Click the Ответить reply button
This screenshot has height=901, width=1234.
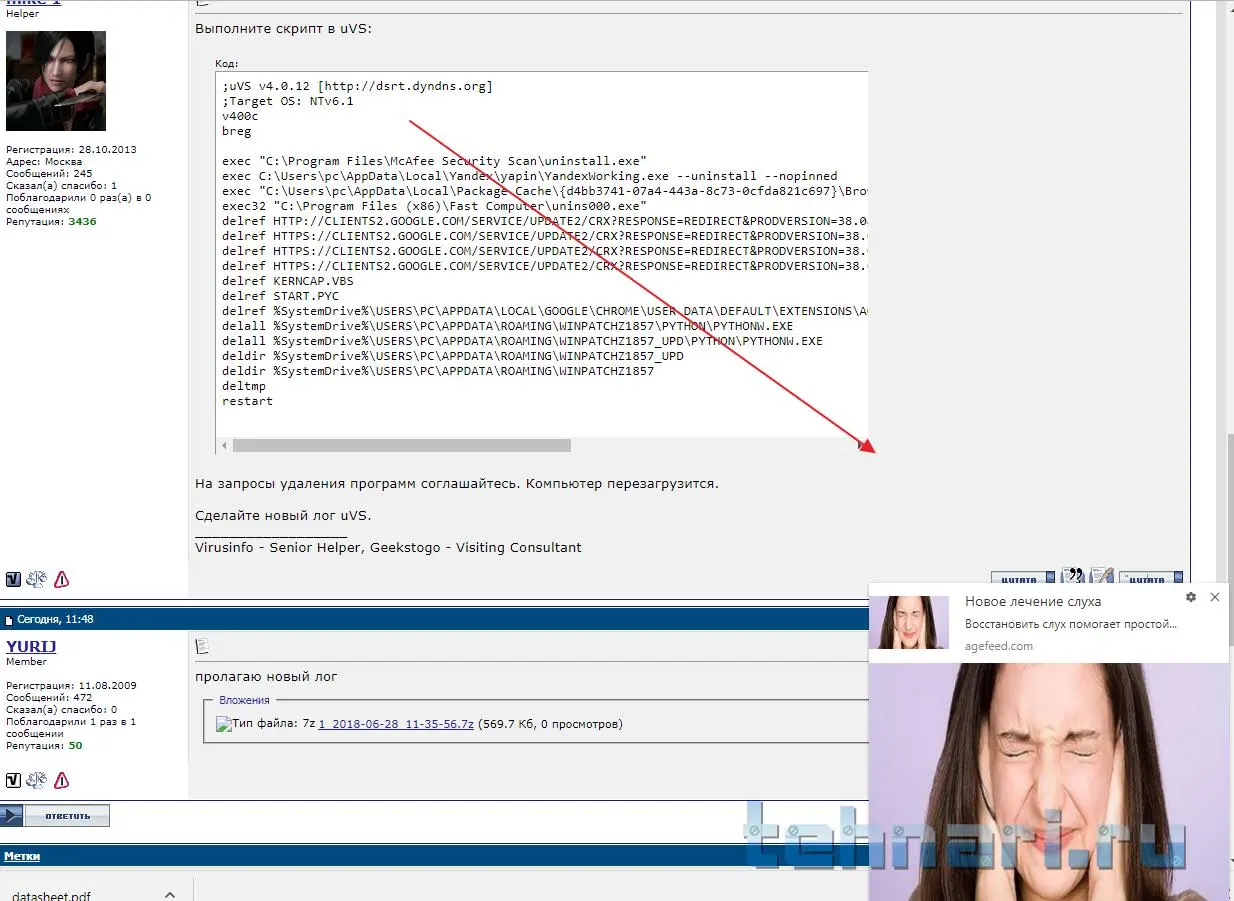pos(67,816)
